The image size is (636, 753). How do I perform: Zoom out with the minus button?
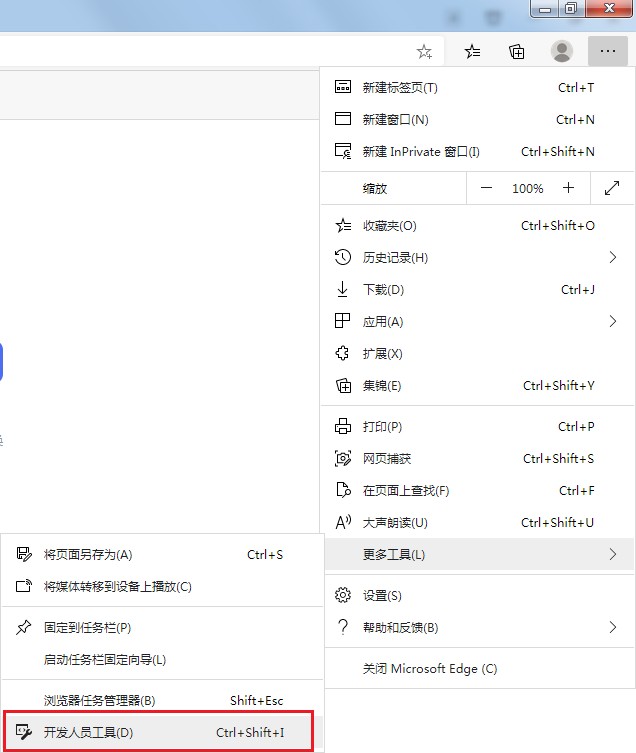487,188
